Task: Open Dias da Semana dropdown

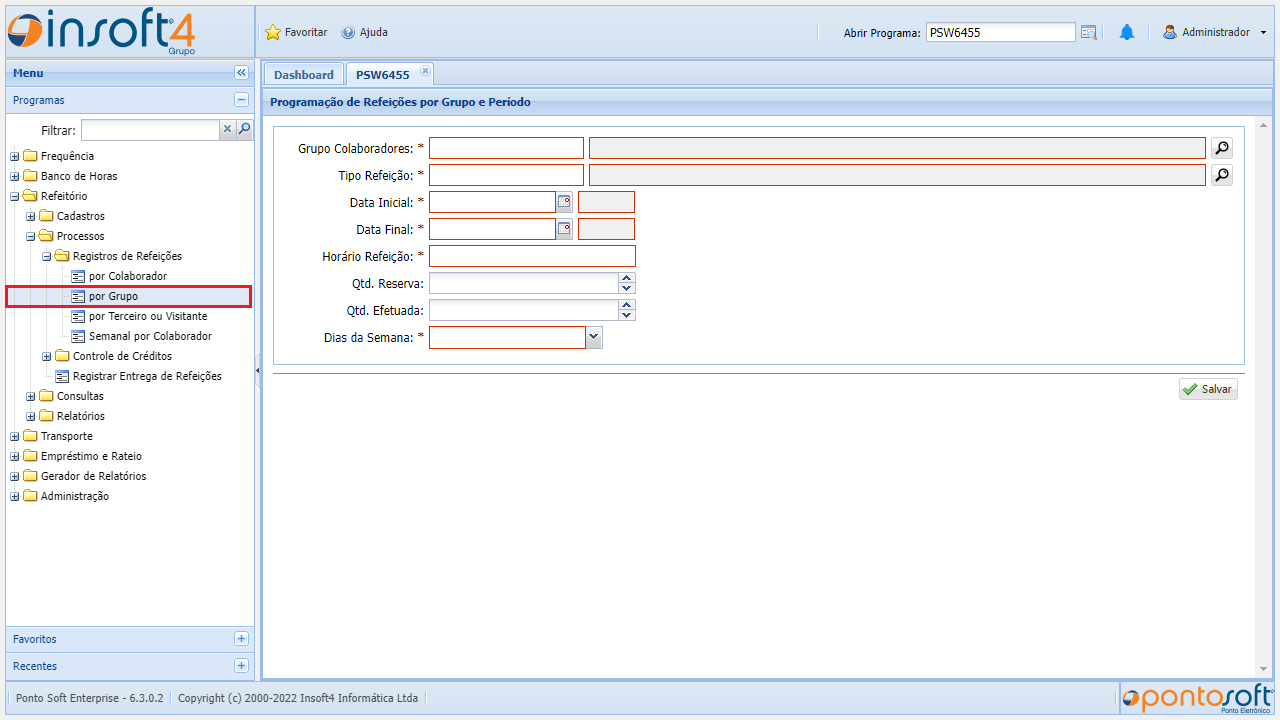Action: 594,338
